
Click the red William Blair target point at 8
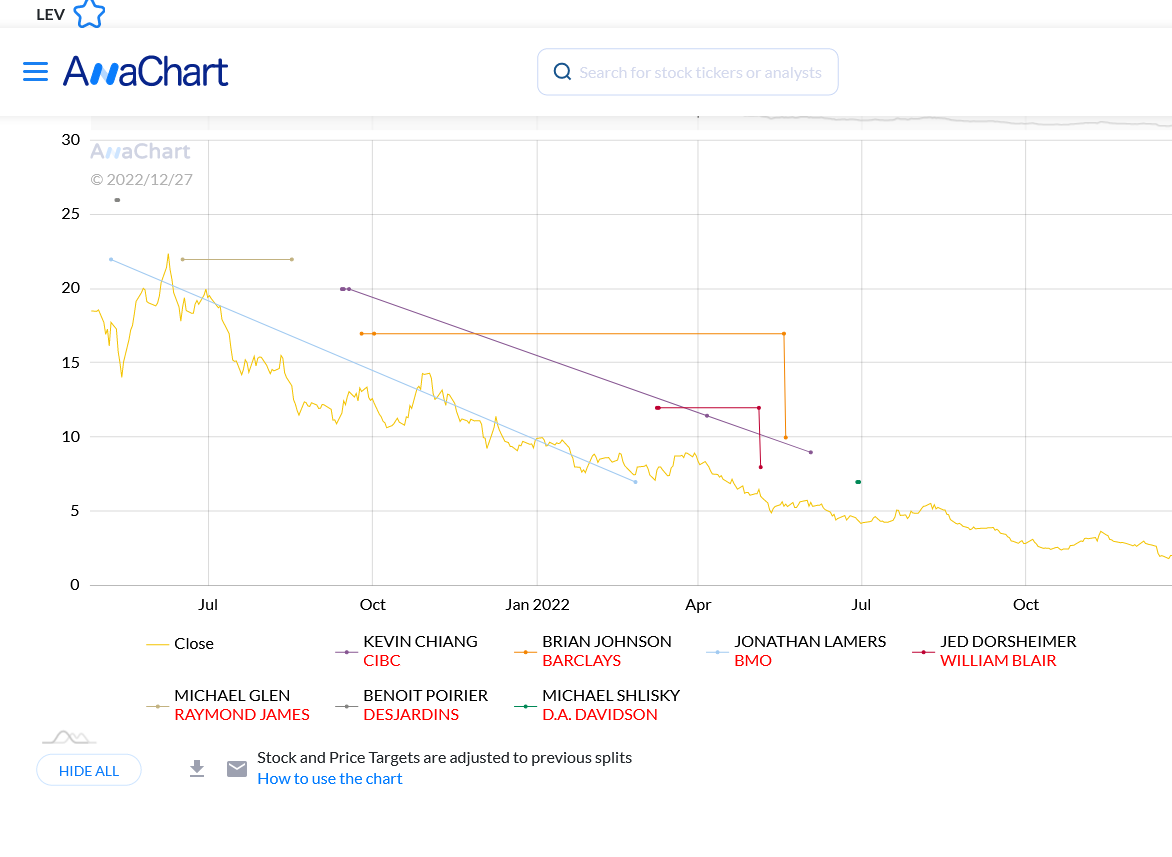click(761, 467)
